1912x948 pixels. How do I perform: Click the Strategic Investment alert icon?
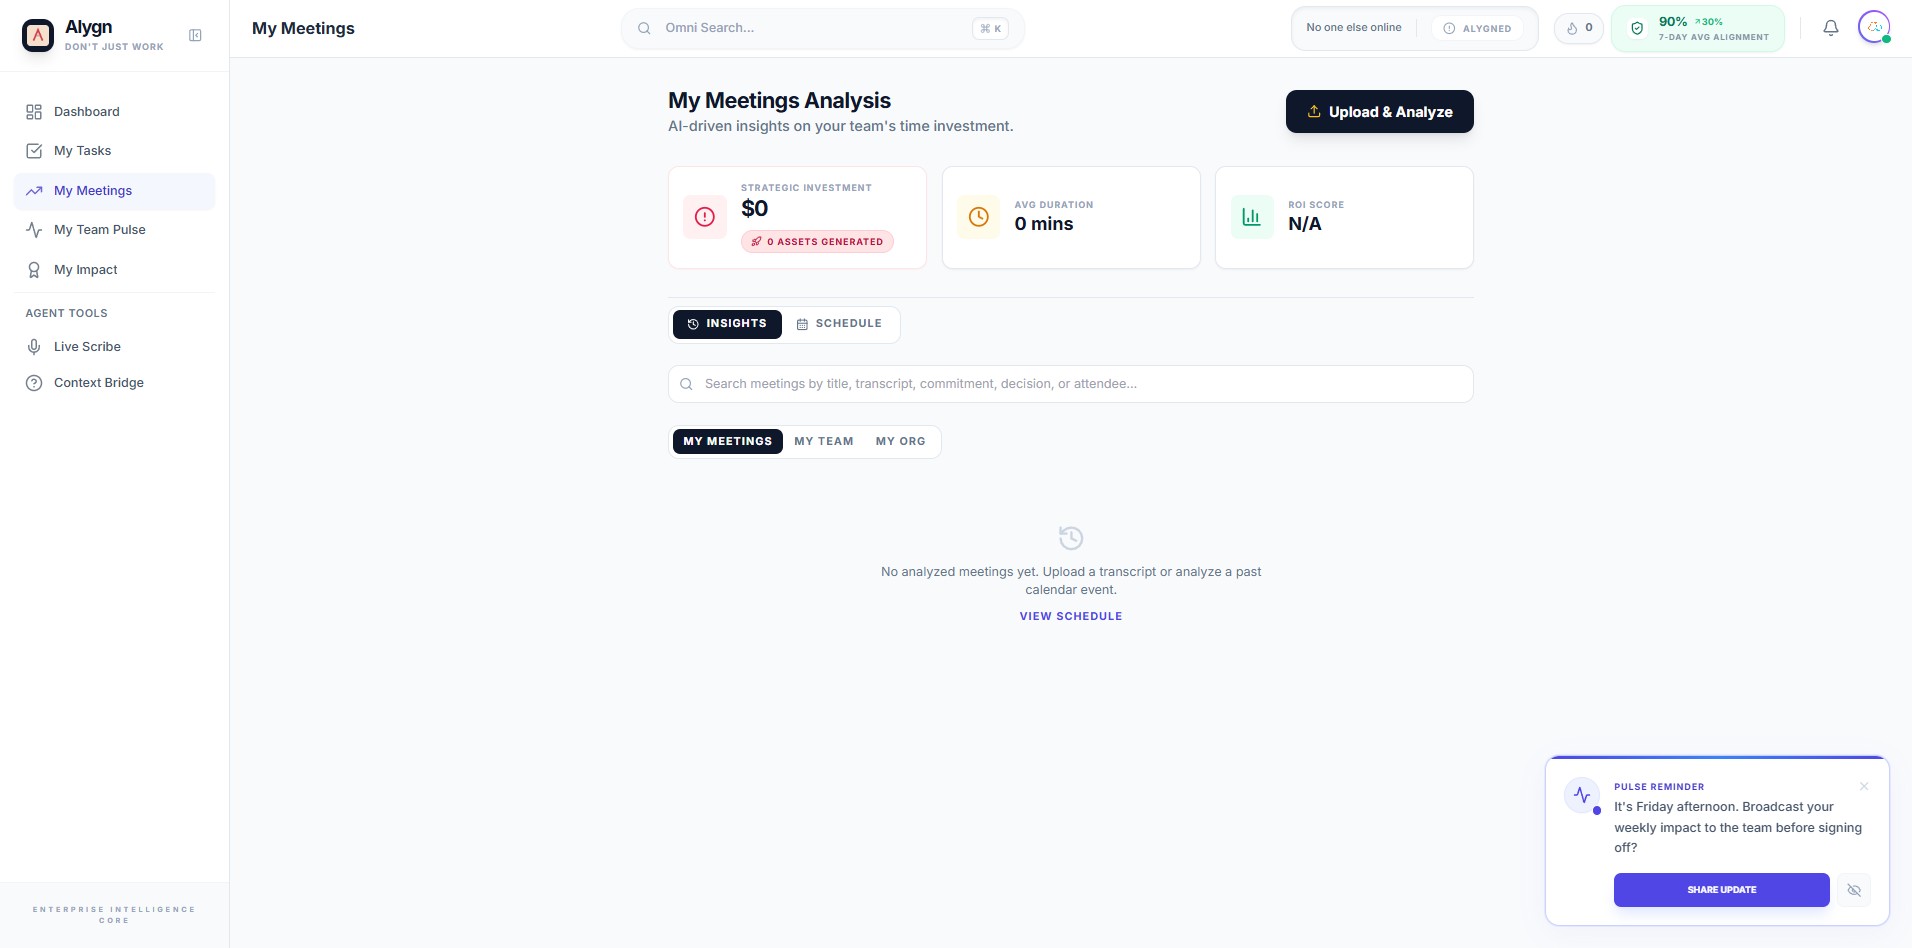(705, 217)
